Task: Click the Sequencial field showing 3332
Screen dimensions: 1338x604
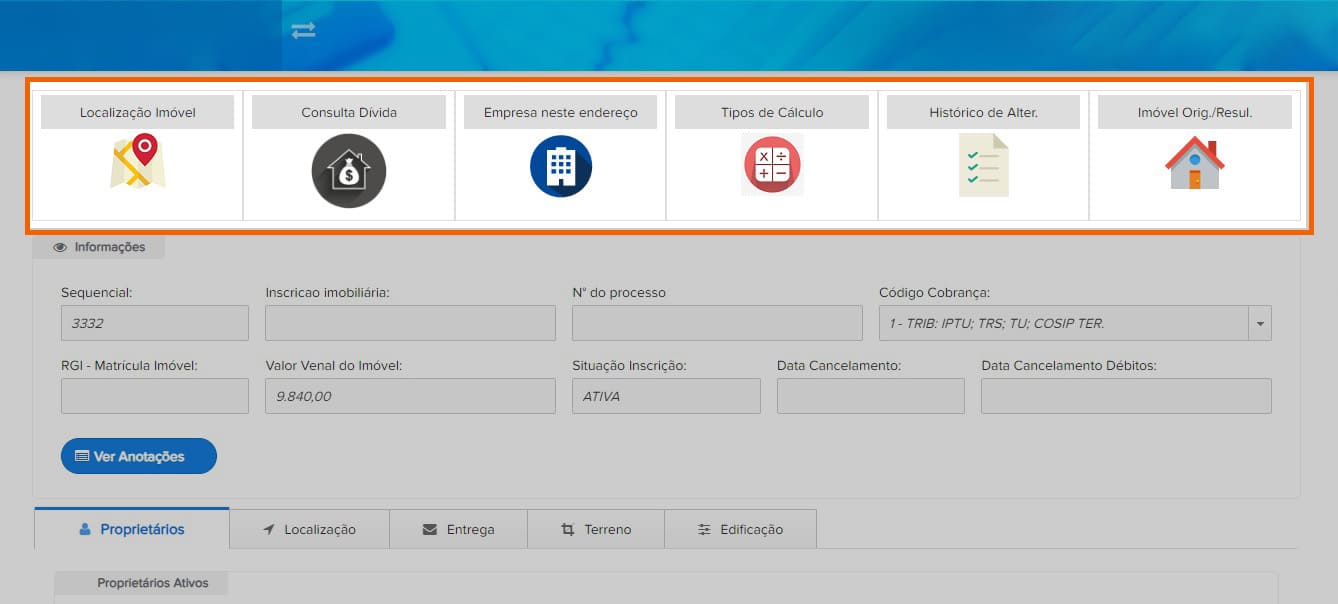Action: (155, 324)
